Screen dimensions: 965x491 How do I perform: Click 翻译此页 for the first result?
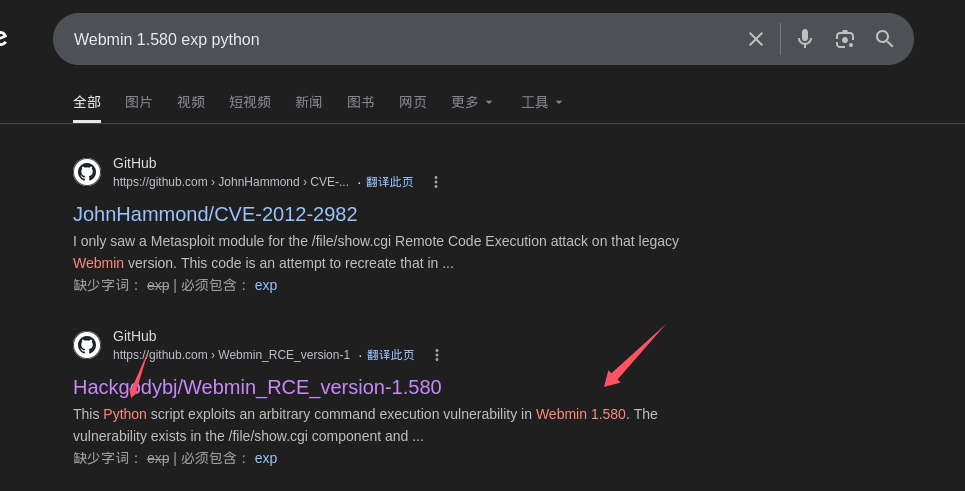pos(390,182)
